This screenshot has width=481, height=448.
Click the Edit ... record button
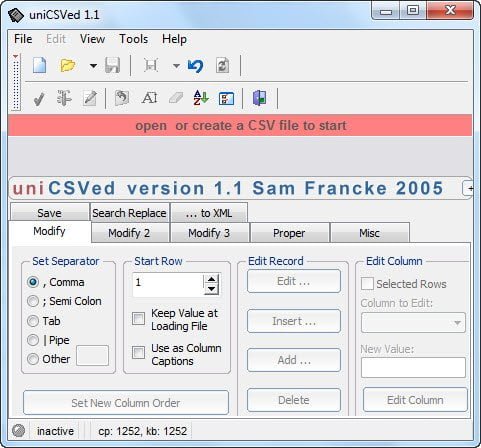294,281
